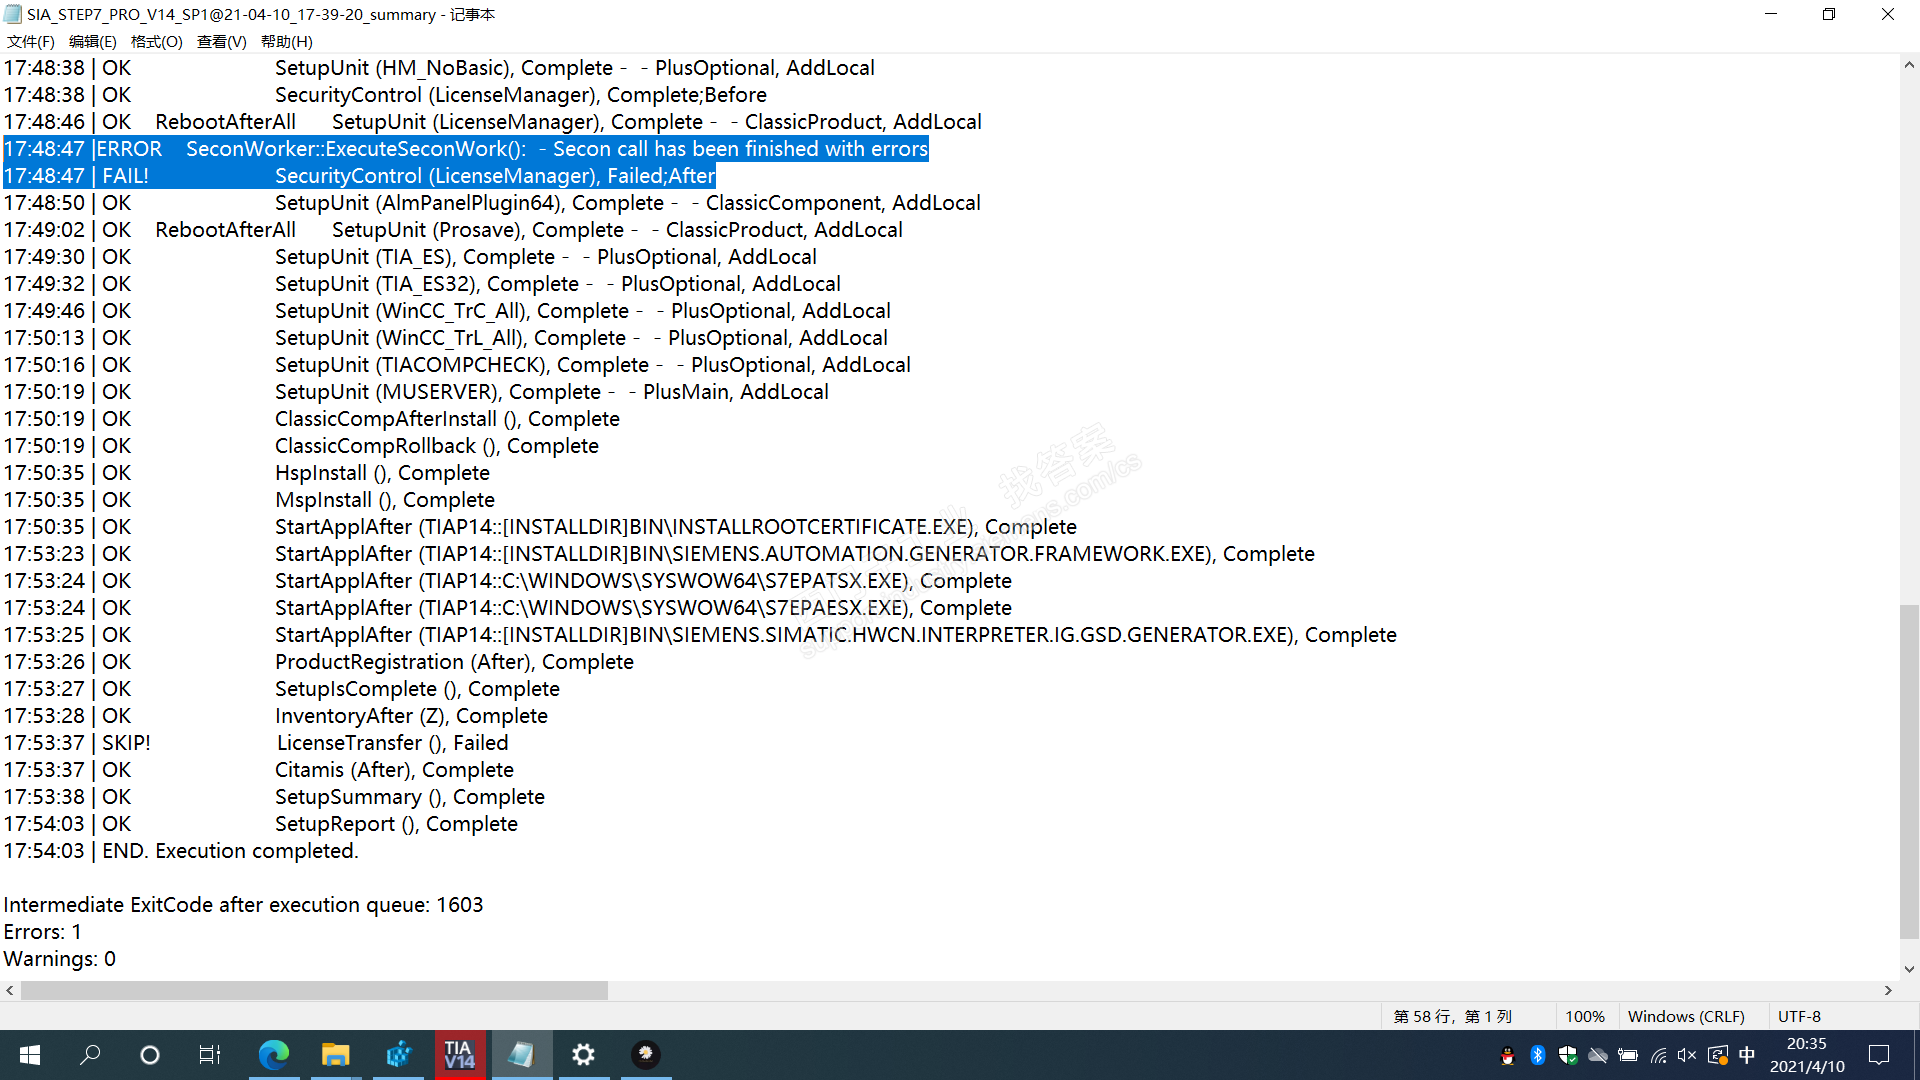Open the 格式(O) menu
Viewport: 1920px width, 1080px height.
point(157,41)
